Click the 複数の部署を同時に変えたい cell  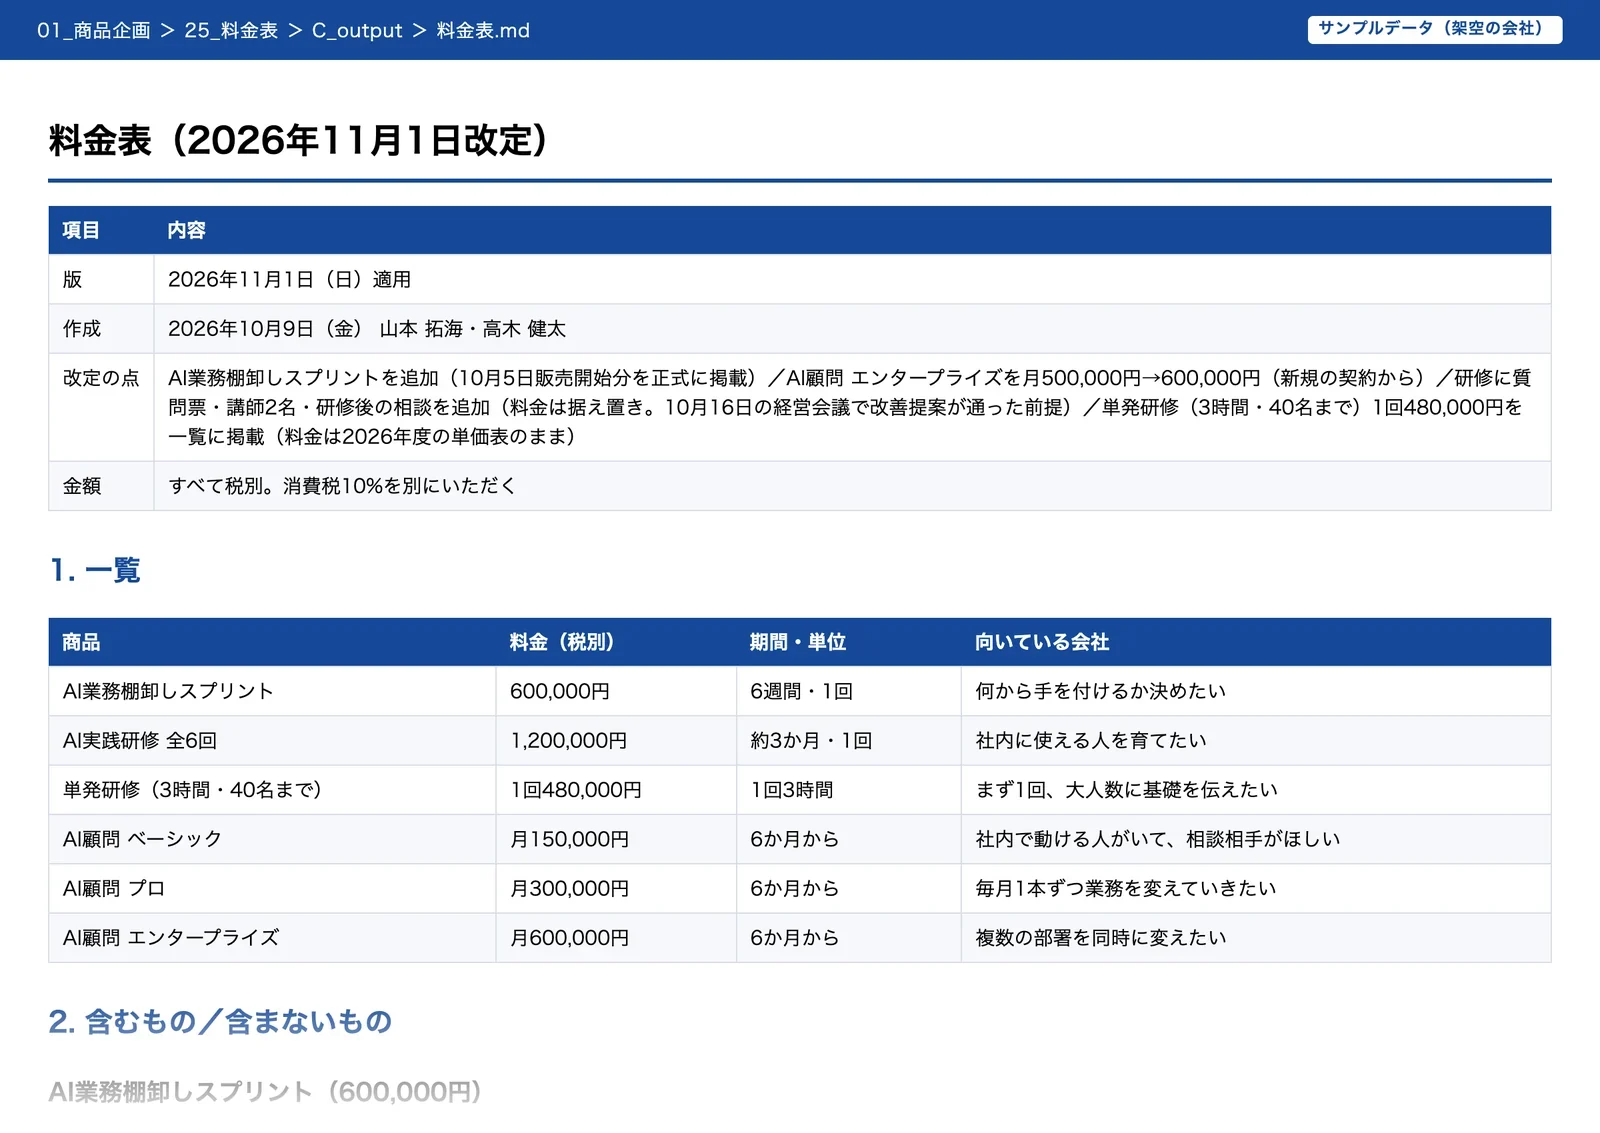coord(1256,937)
